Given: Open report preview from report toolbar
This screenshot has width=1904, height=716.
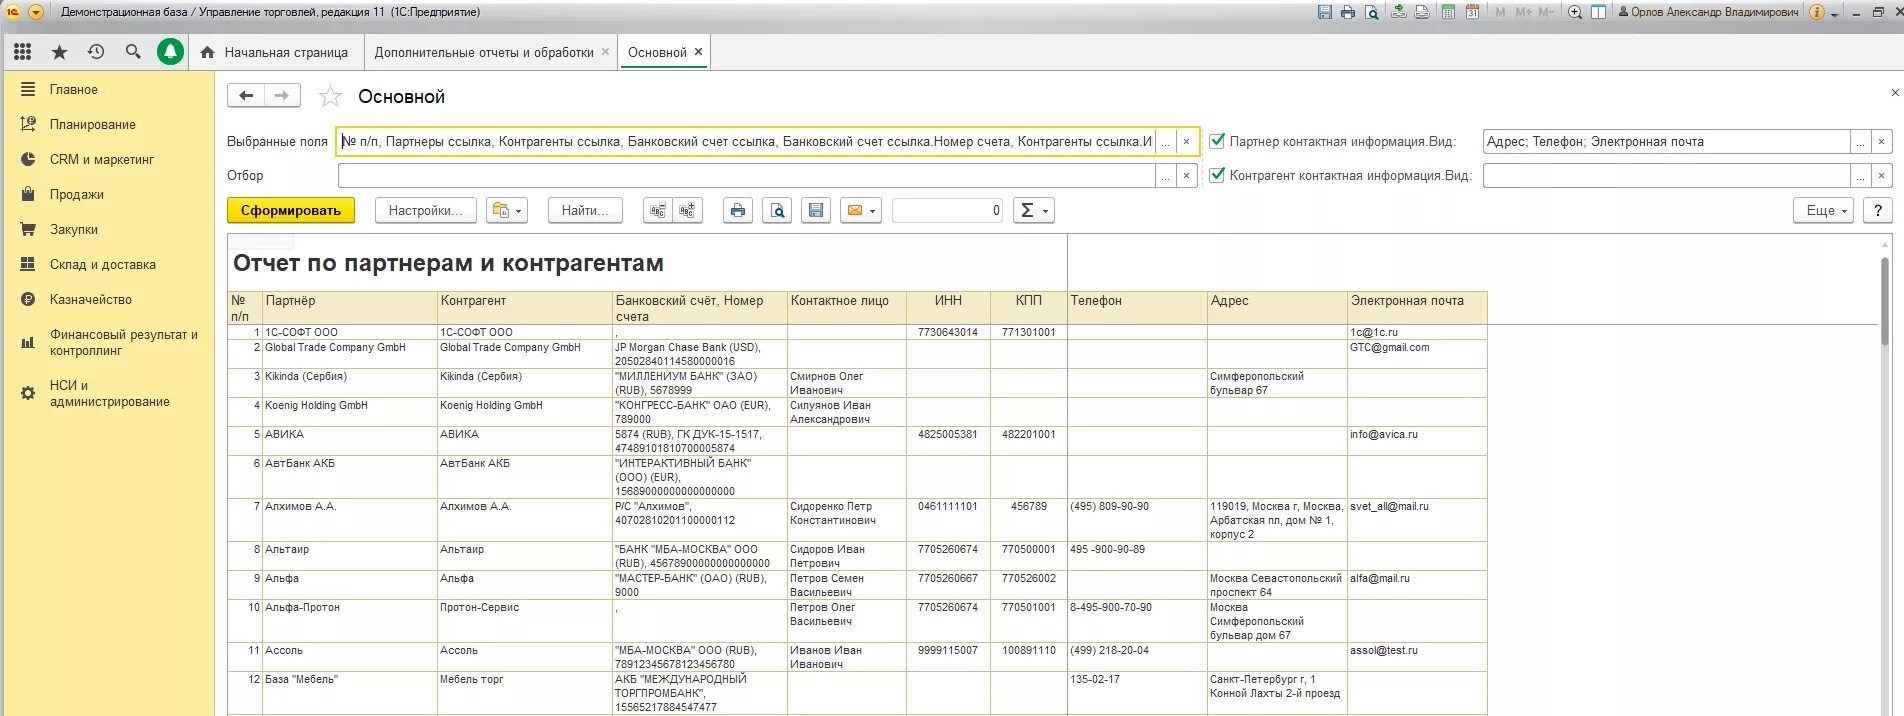Looking at the screenshot, I should [777, 210].
